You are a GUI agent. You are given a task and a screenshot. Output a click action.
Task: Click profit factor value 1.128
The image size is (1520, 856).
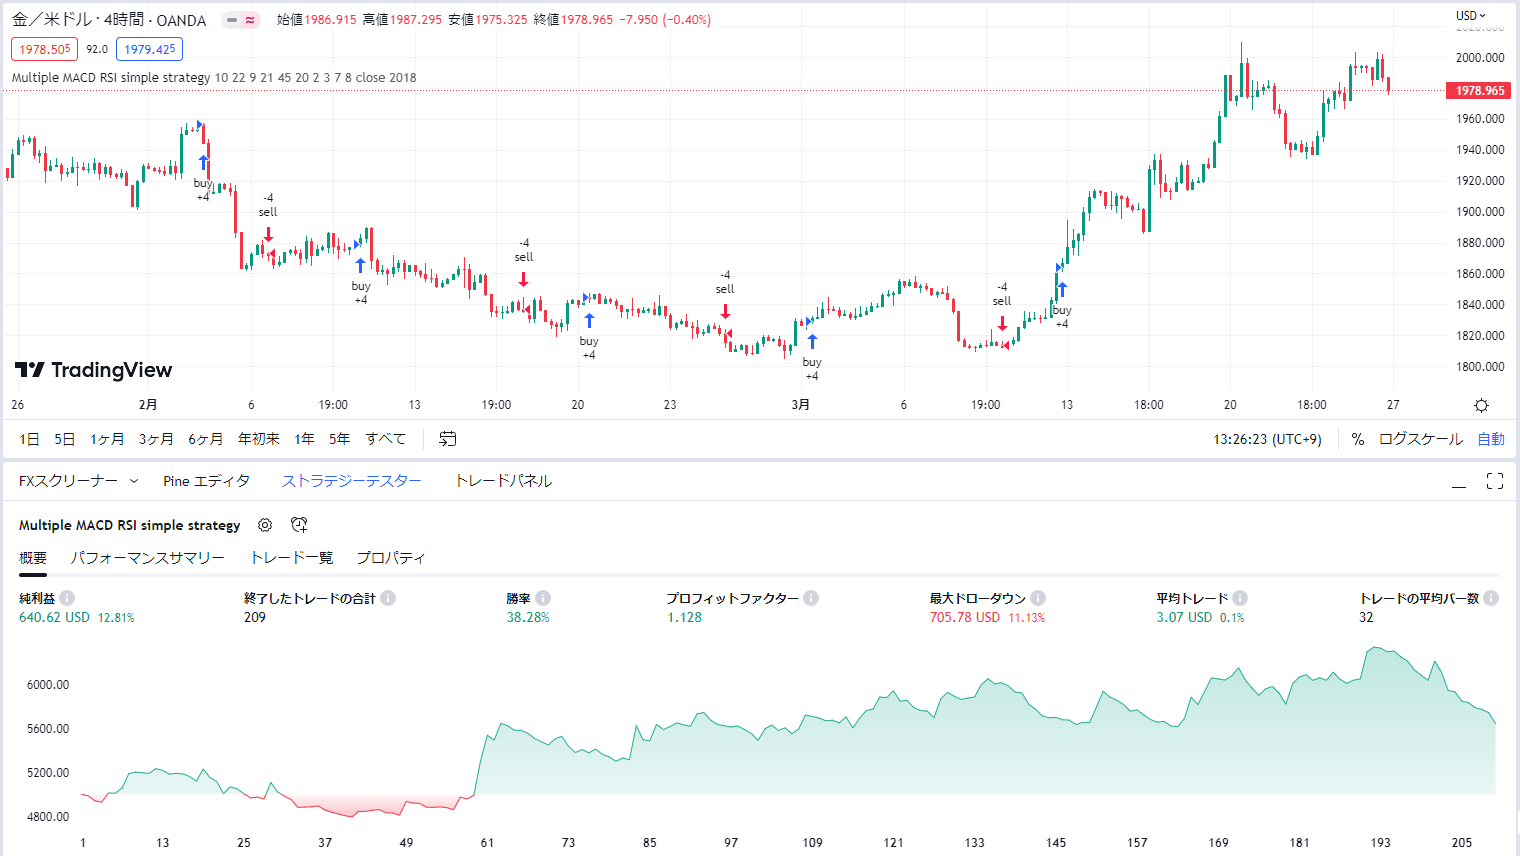[685, 617]
